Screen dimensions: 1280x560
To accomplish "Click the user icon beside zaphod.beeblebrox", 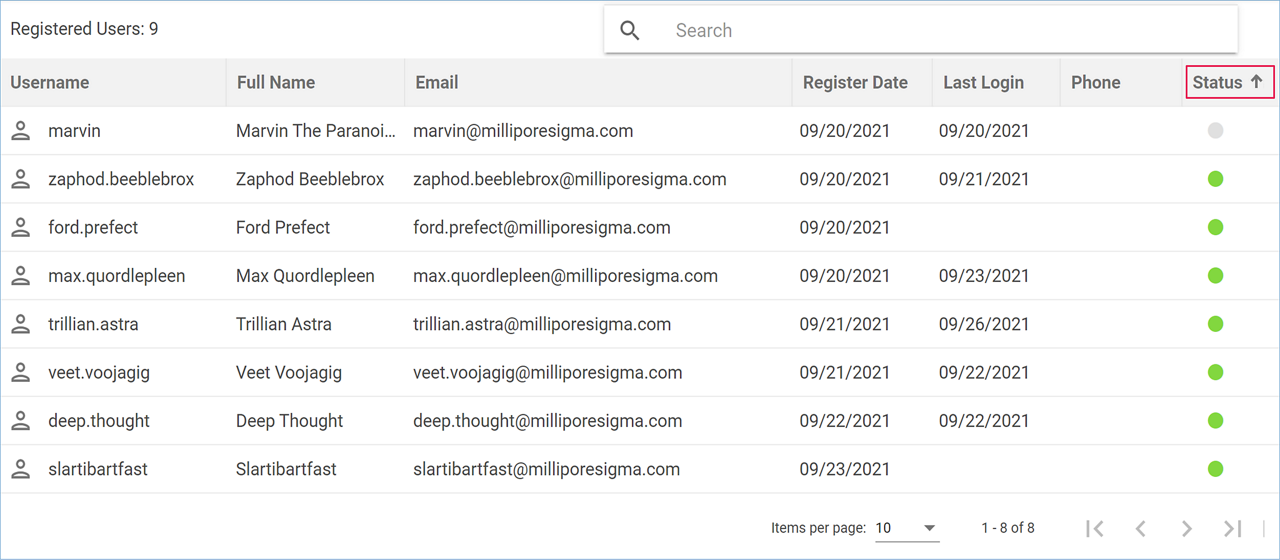I will [x=20, y=179].
